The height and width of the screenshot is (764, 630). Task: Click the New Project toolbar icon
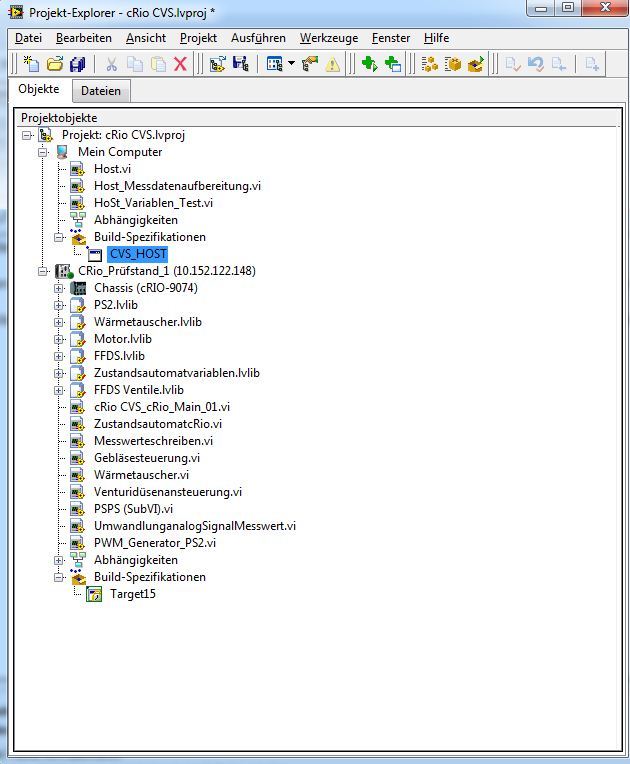[31, 64]
